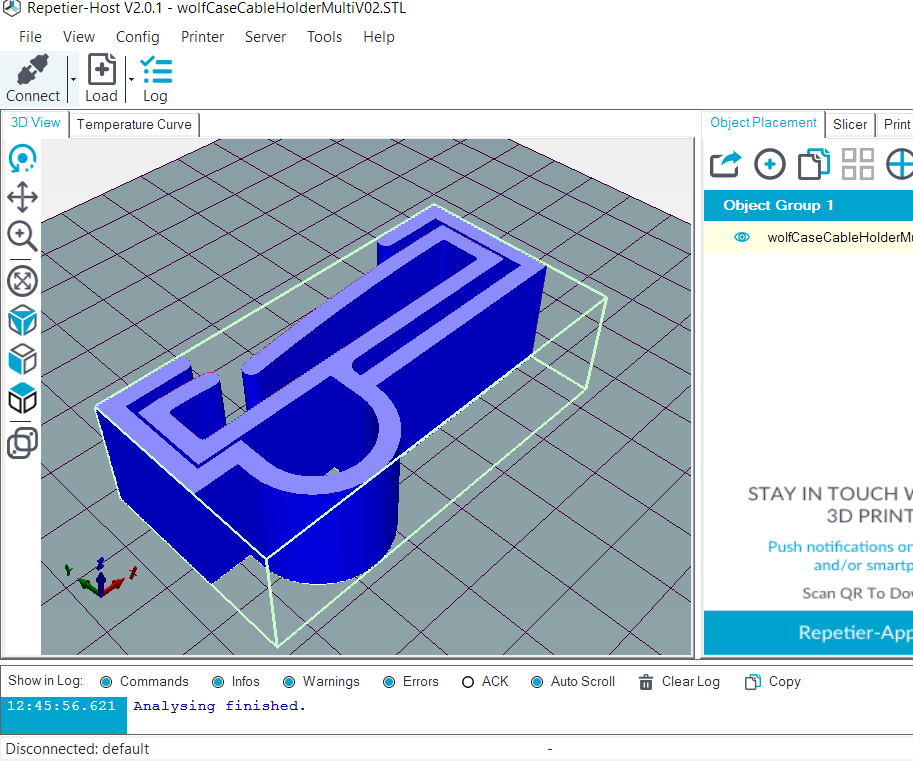Screen dimensions: 913x761
Task: Select the rotate view tool
Action: click(x=22, y=159)
